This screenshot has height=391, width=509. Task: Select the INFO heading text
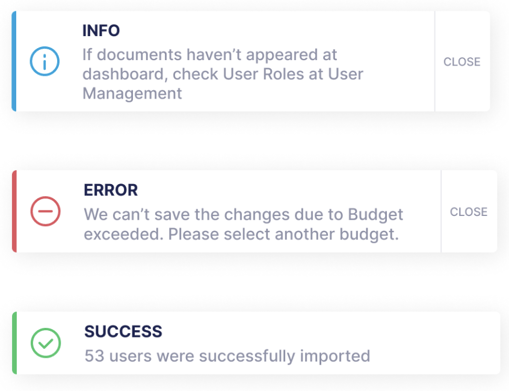101,31
